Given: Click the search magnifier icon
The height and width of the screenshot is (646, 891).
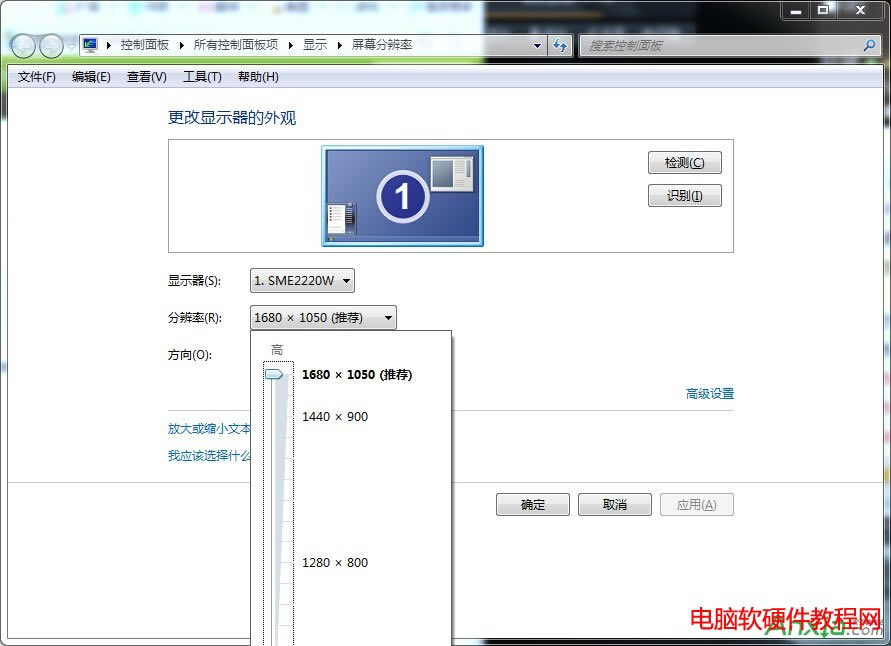Looking at the screenshot, I should coord(869,45).
